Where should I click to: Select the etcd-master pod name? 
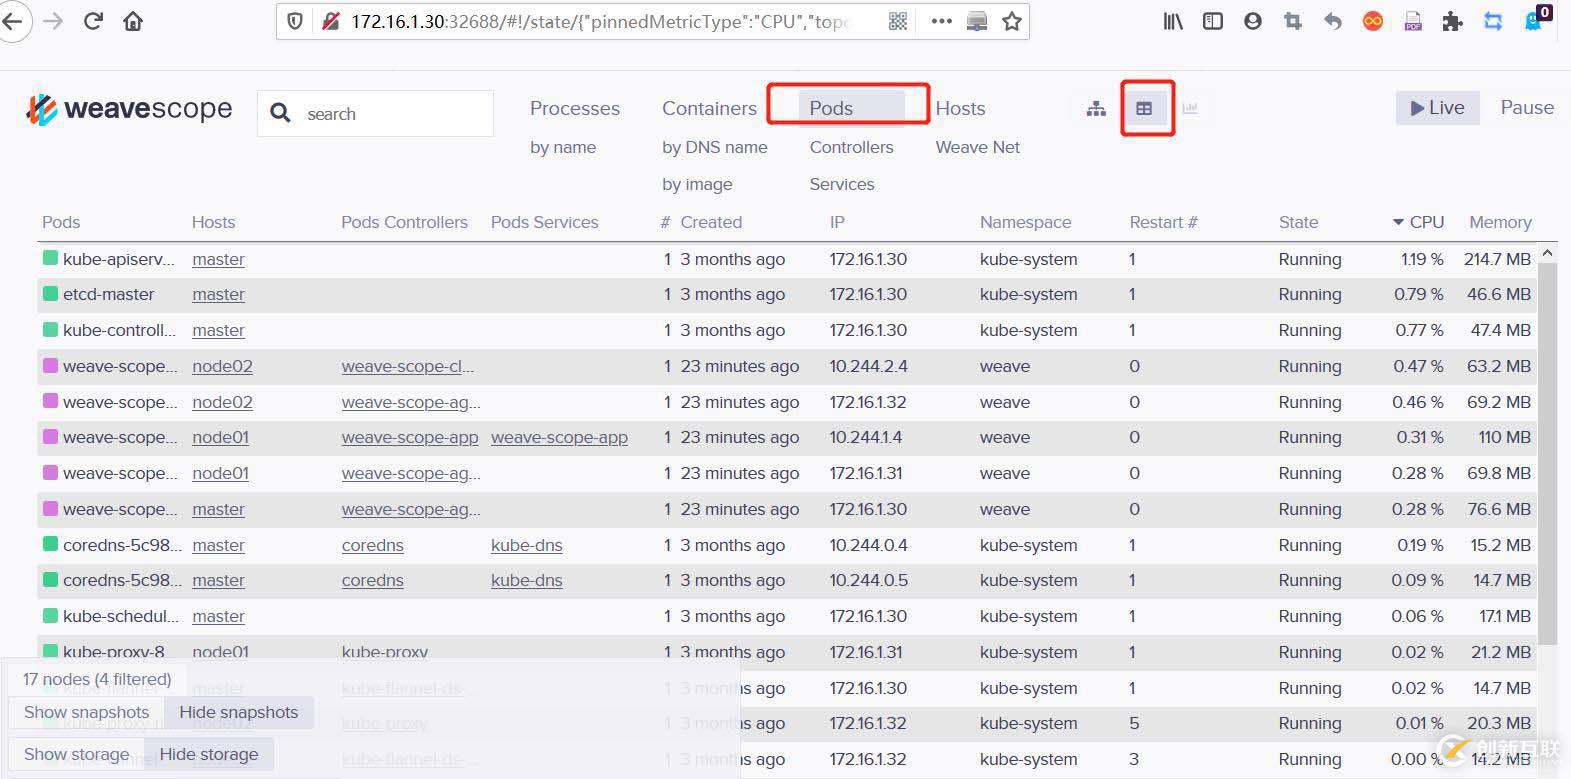point(108,294)
